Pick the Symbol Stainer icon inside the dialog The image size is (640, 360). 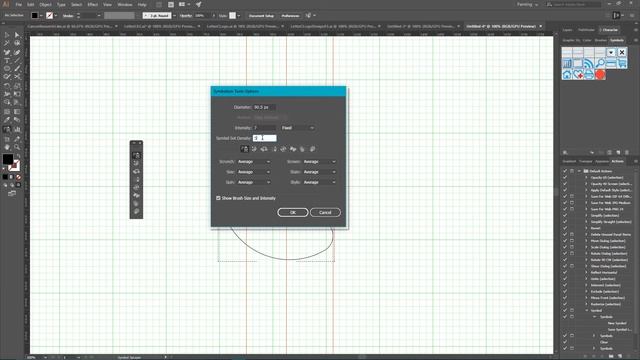click(x=293, y=149)
